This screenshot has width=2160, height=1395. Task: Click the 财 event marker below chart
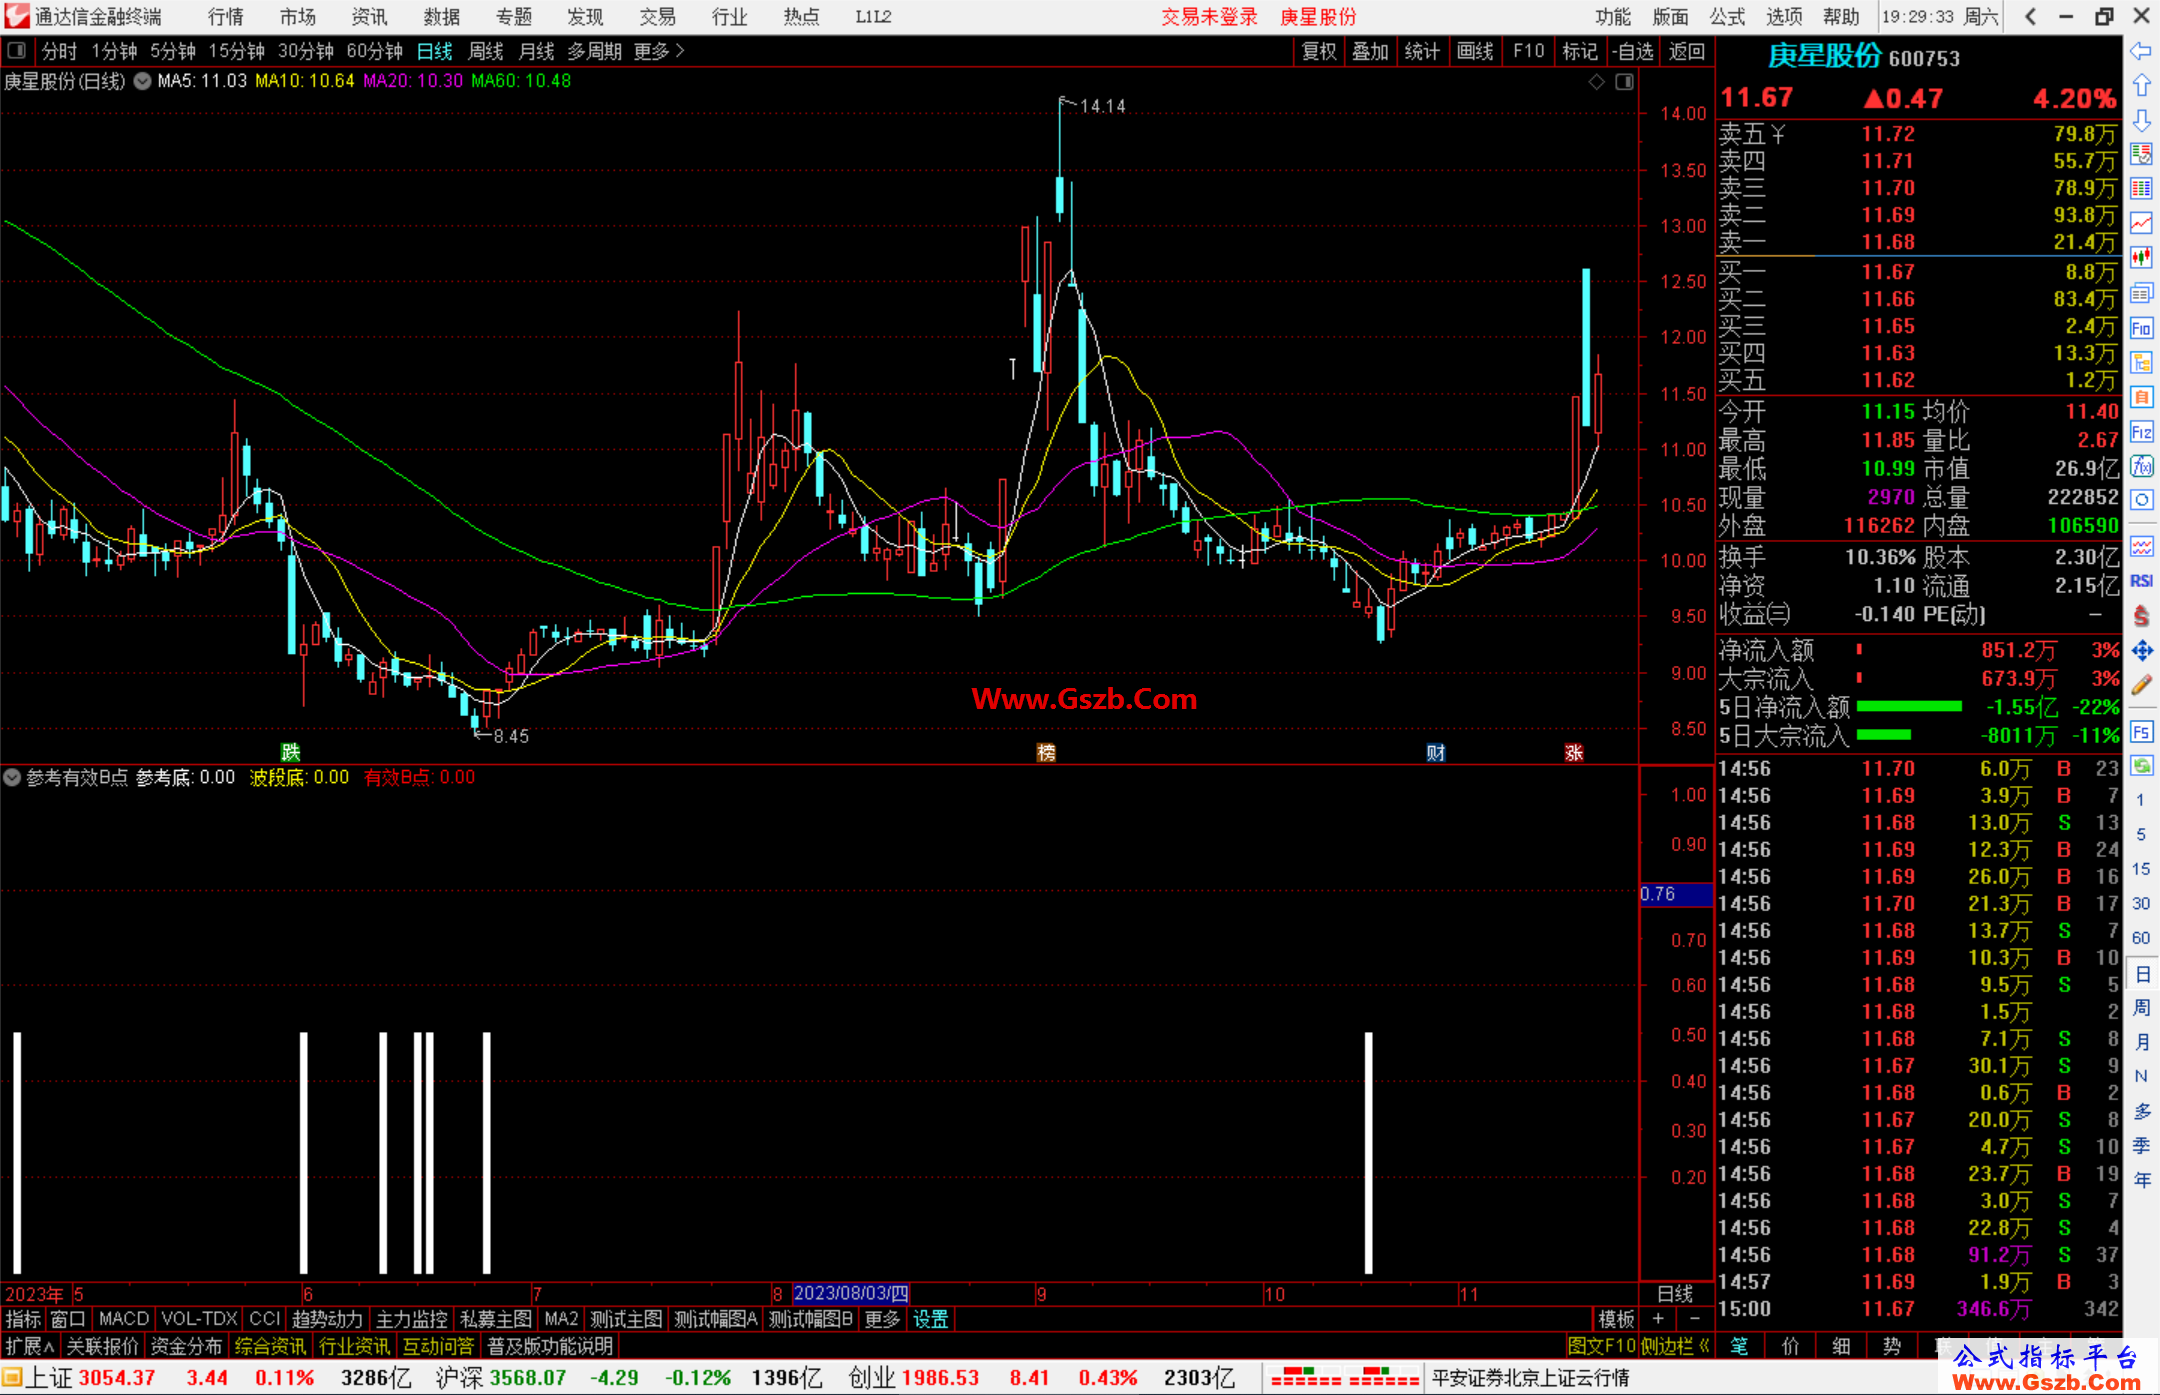pos(1436,752)
